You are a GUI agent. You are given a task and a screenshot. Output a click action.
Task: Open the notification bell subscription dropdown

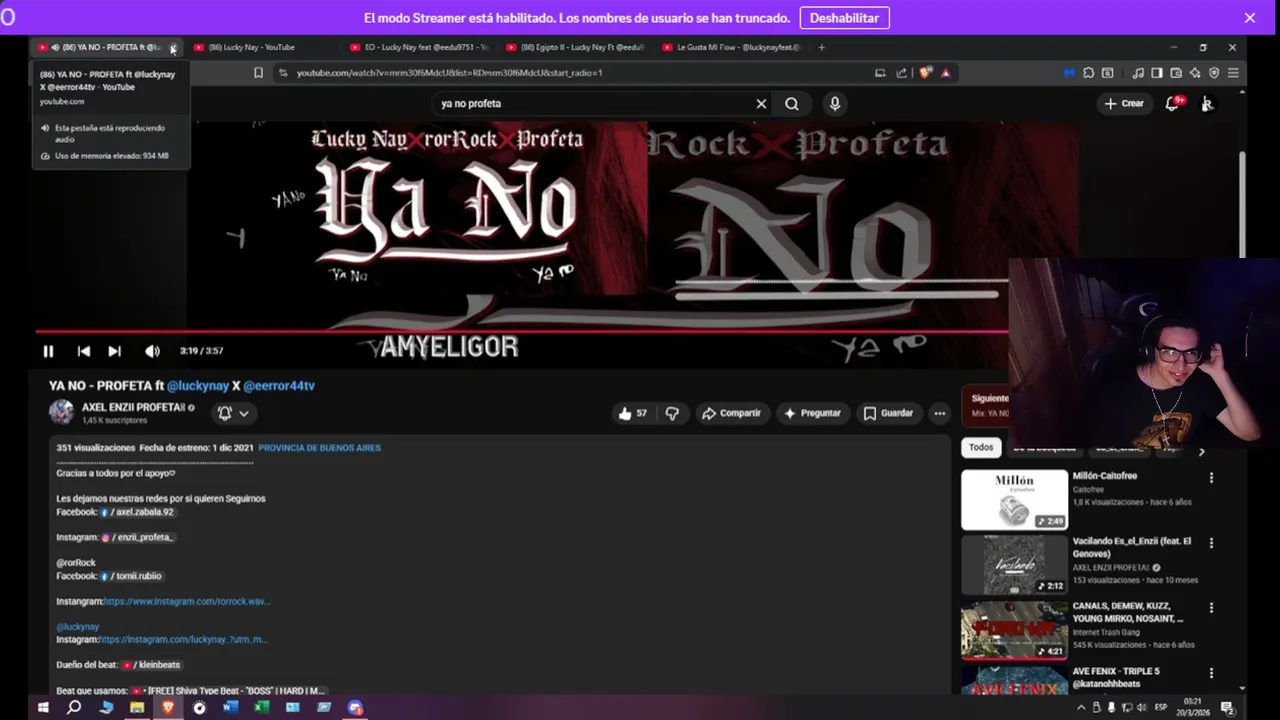[233, 413]
